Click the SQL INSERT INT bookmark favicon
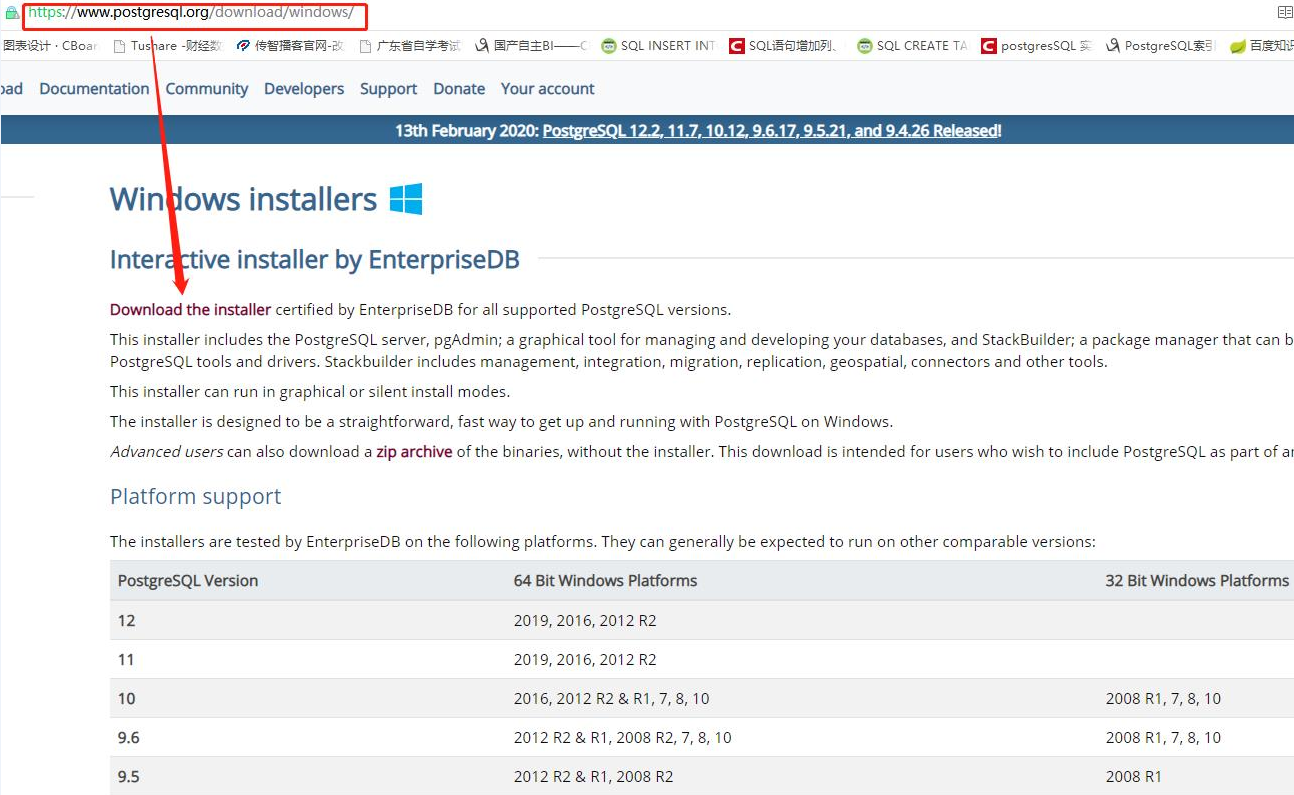 [x=608, y=46]
